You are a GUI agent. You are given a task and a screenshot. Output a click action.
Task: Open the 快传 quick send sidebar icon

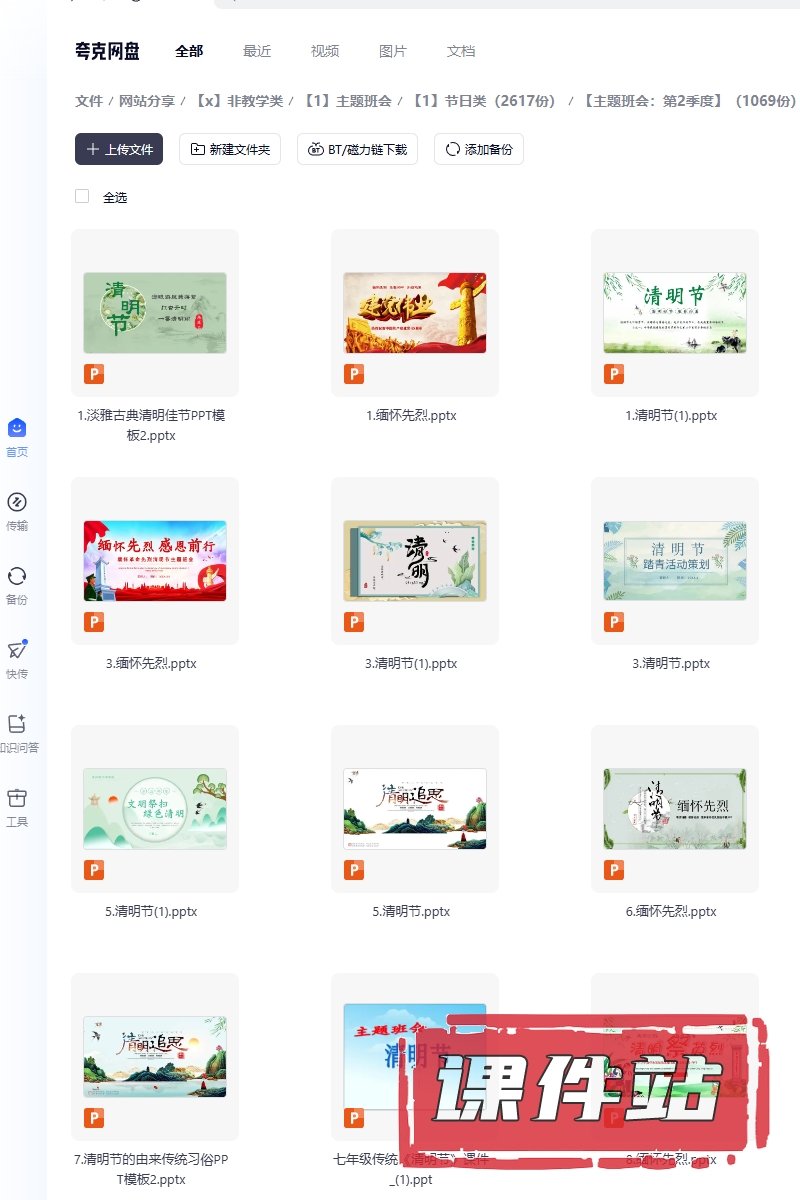17,651
